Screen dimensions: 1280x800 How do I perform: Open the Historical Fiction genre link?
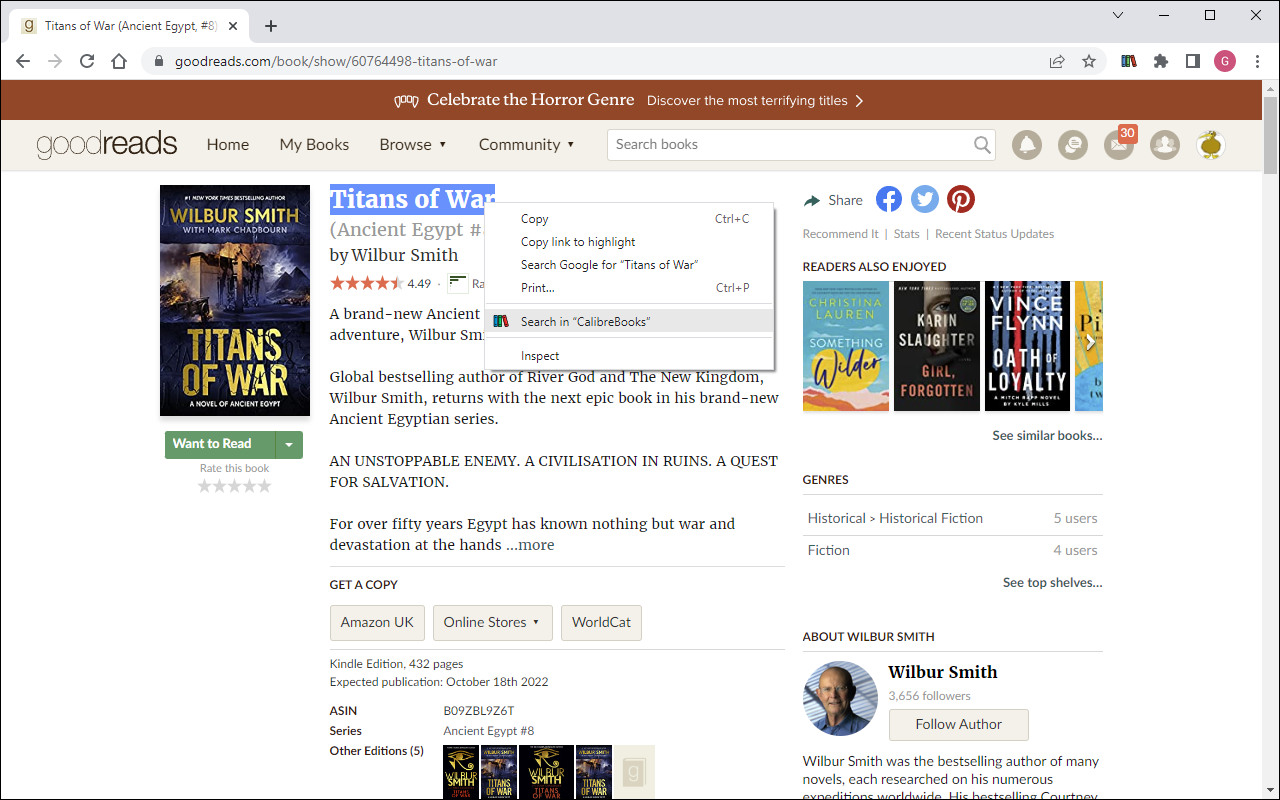click(x=931, y=518)
